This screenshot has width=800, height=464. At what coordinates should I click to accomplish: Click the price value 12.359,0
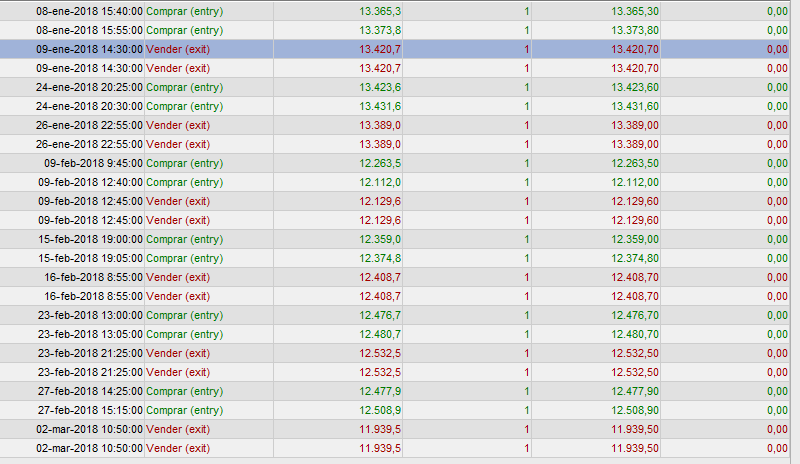pyautogui.click(x=380, y=239)
